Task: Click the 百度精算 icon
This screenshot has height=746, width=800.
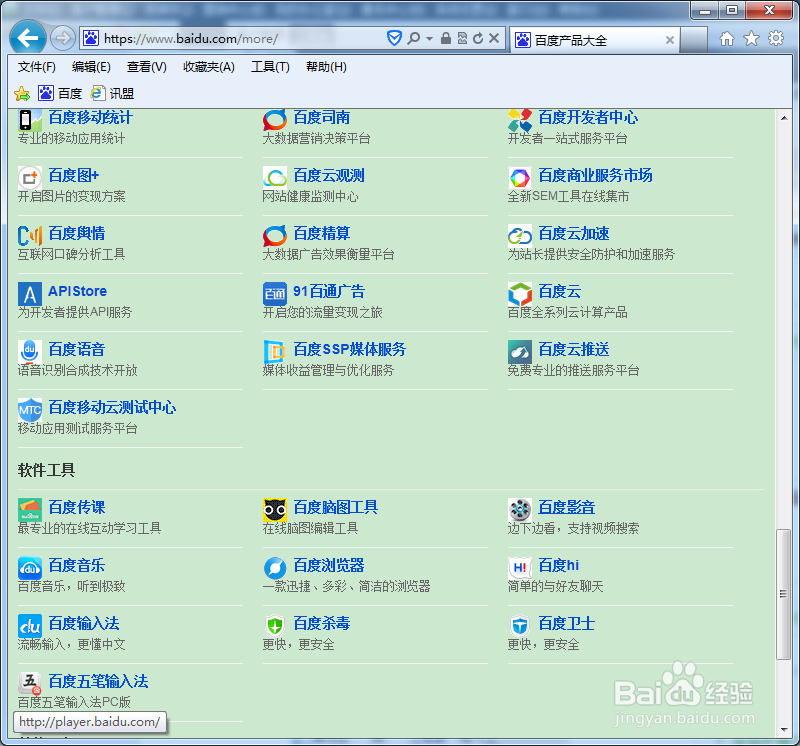Action: click(275, 236)
